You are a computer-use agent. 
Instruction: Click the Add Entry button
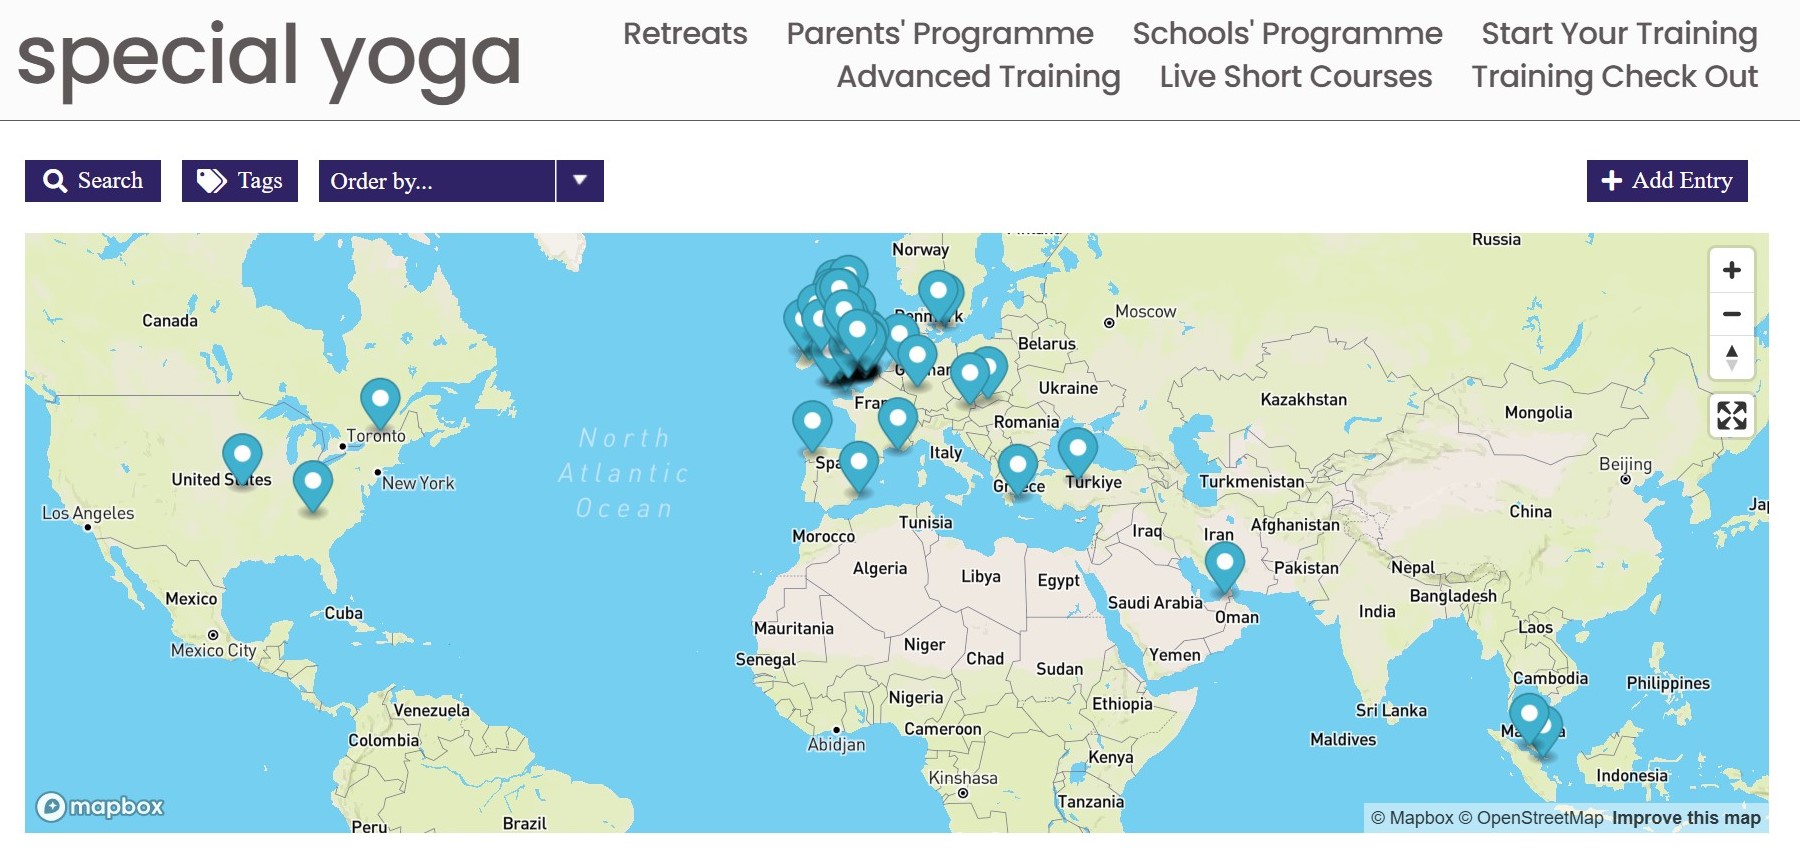point(1667,181)
